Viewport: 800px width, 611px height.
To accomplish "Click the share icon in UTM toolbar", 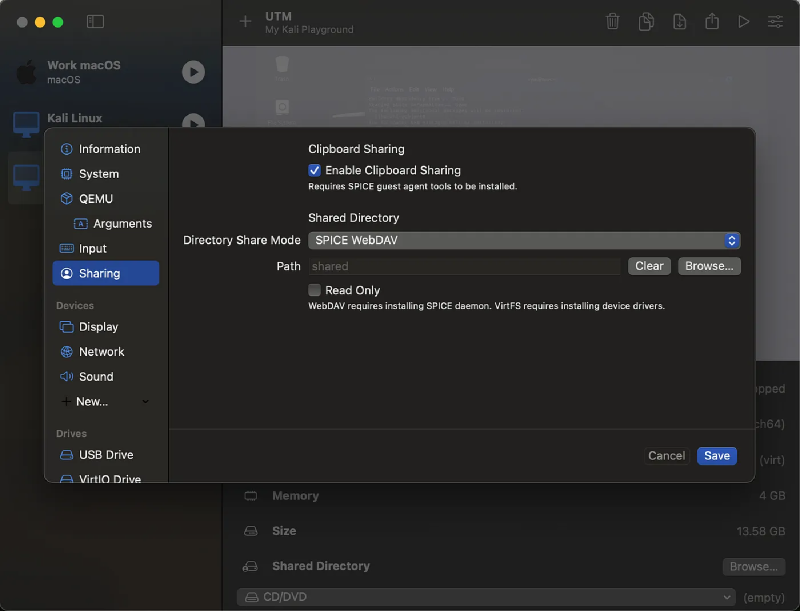I will click(712, 21).
